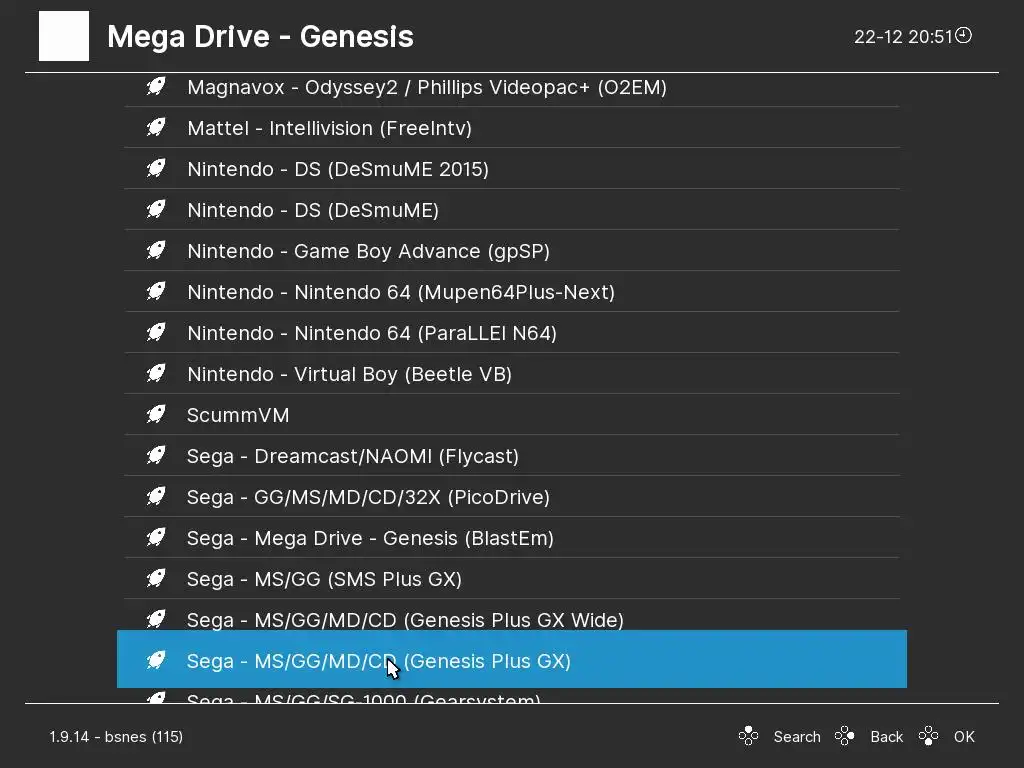Click the rocket icon beside Sega GG/MS/MD/CD/32X (PicoDrive)
Viewport: 1024px width, 768px height.
click(156, 496)
